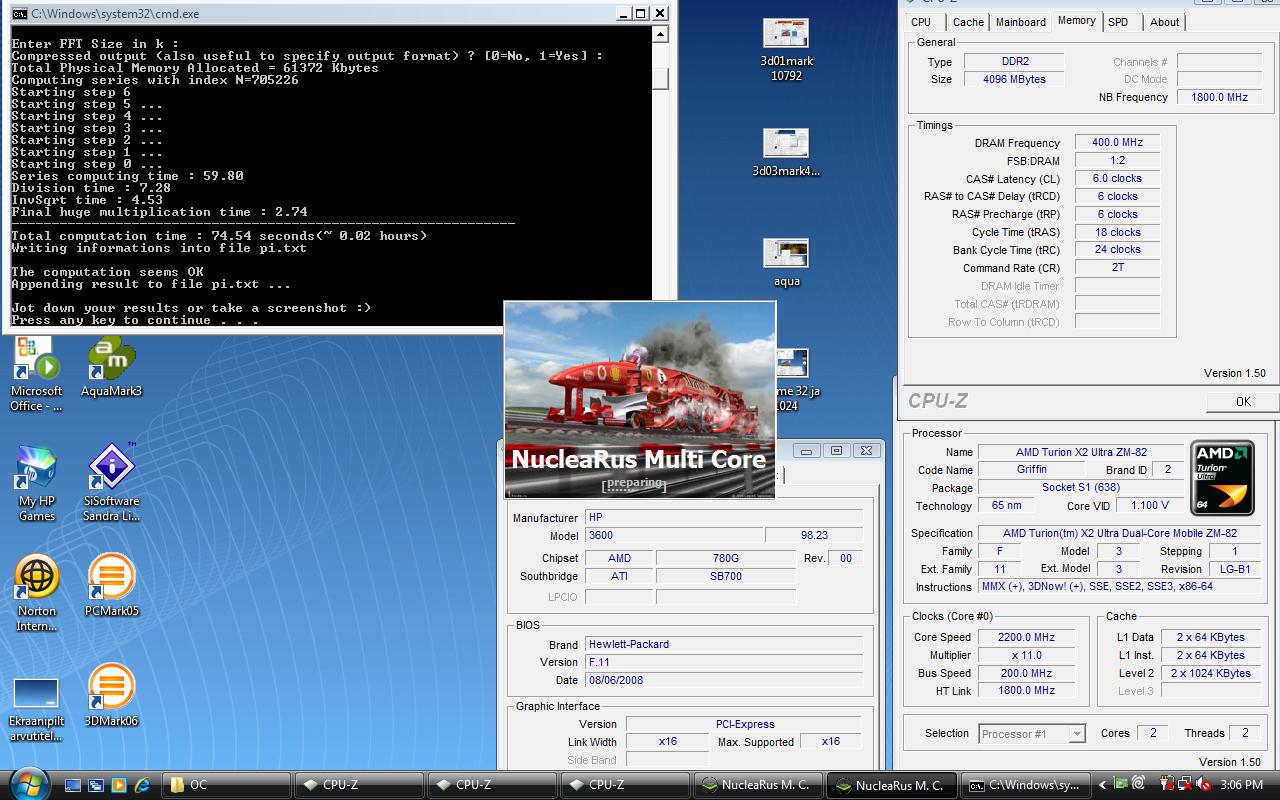Open the Norton Internet Security shortcut

(36, 593)
